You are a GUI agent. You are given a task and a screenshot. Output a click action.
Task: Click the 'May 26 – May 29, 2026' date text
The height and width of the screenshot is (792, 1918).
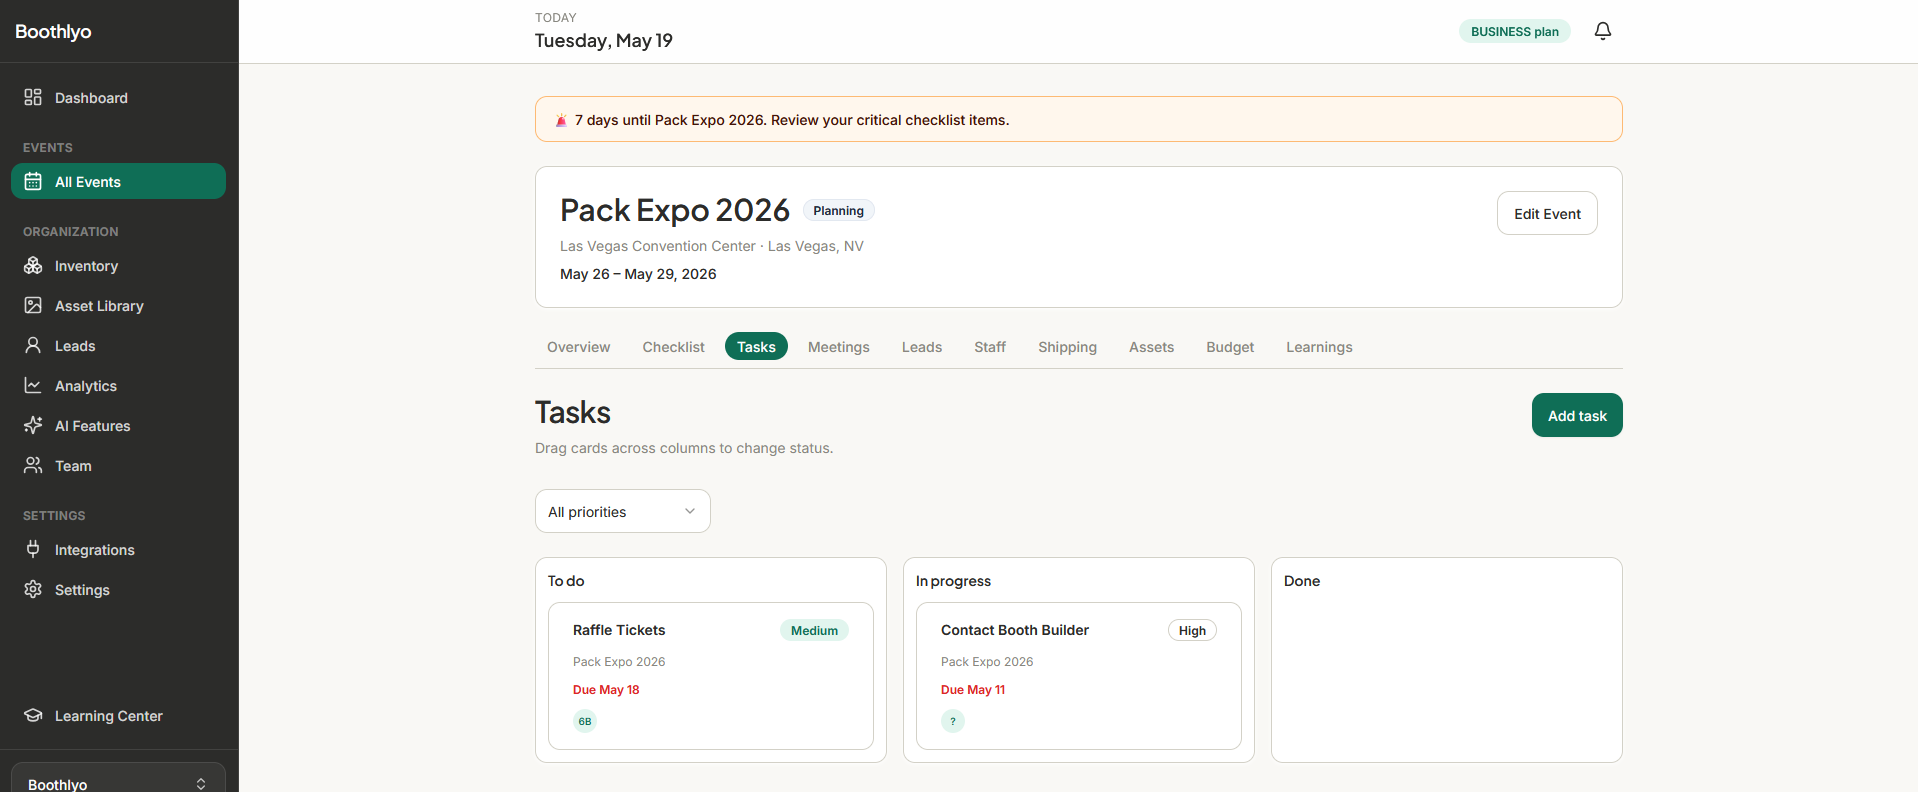(638, 274)
